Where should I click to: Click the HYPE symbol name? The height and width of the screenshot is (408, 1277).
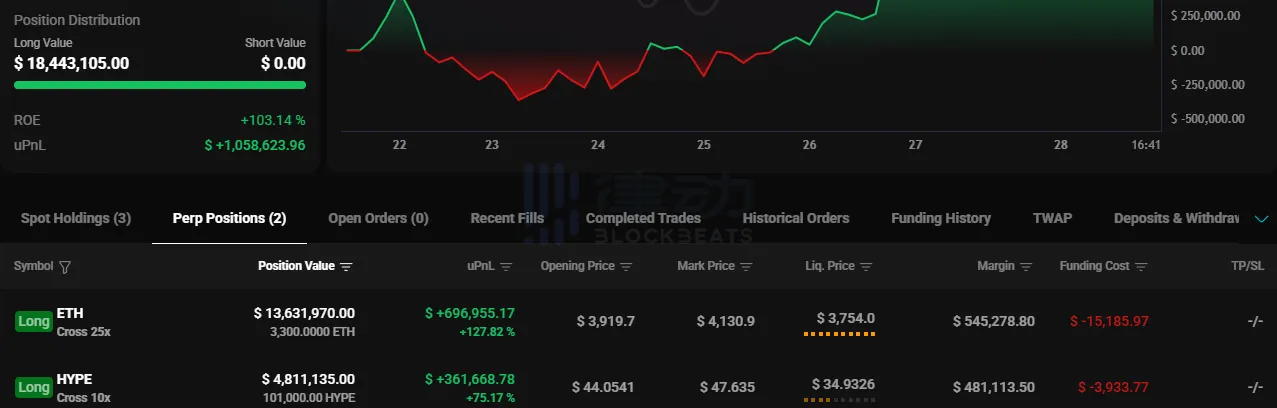[74, 379]
